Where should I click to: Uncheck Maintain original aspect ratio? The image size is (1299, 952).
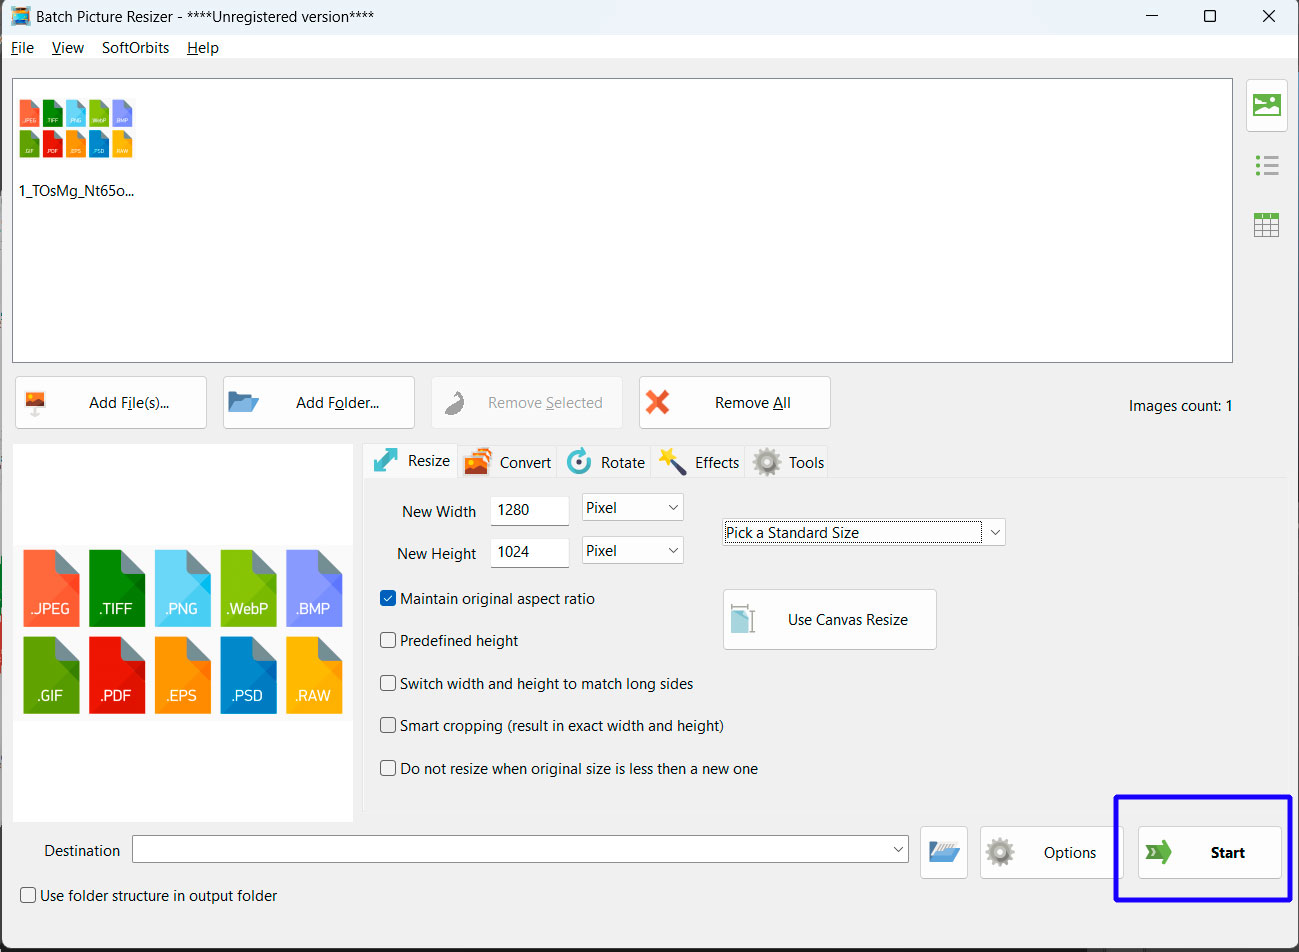click(x=388, y=598)
